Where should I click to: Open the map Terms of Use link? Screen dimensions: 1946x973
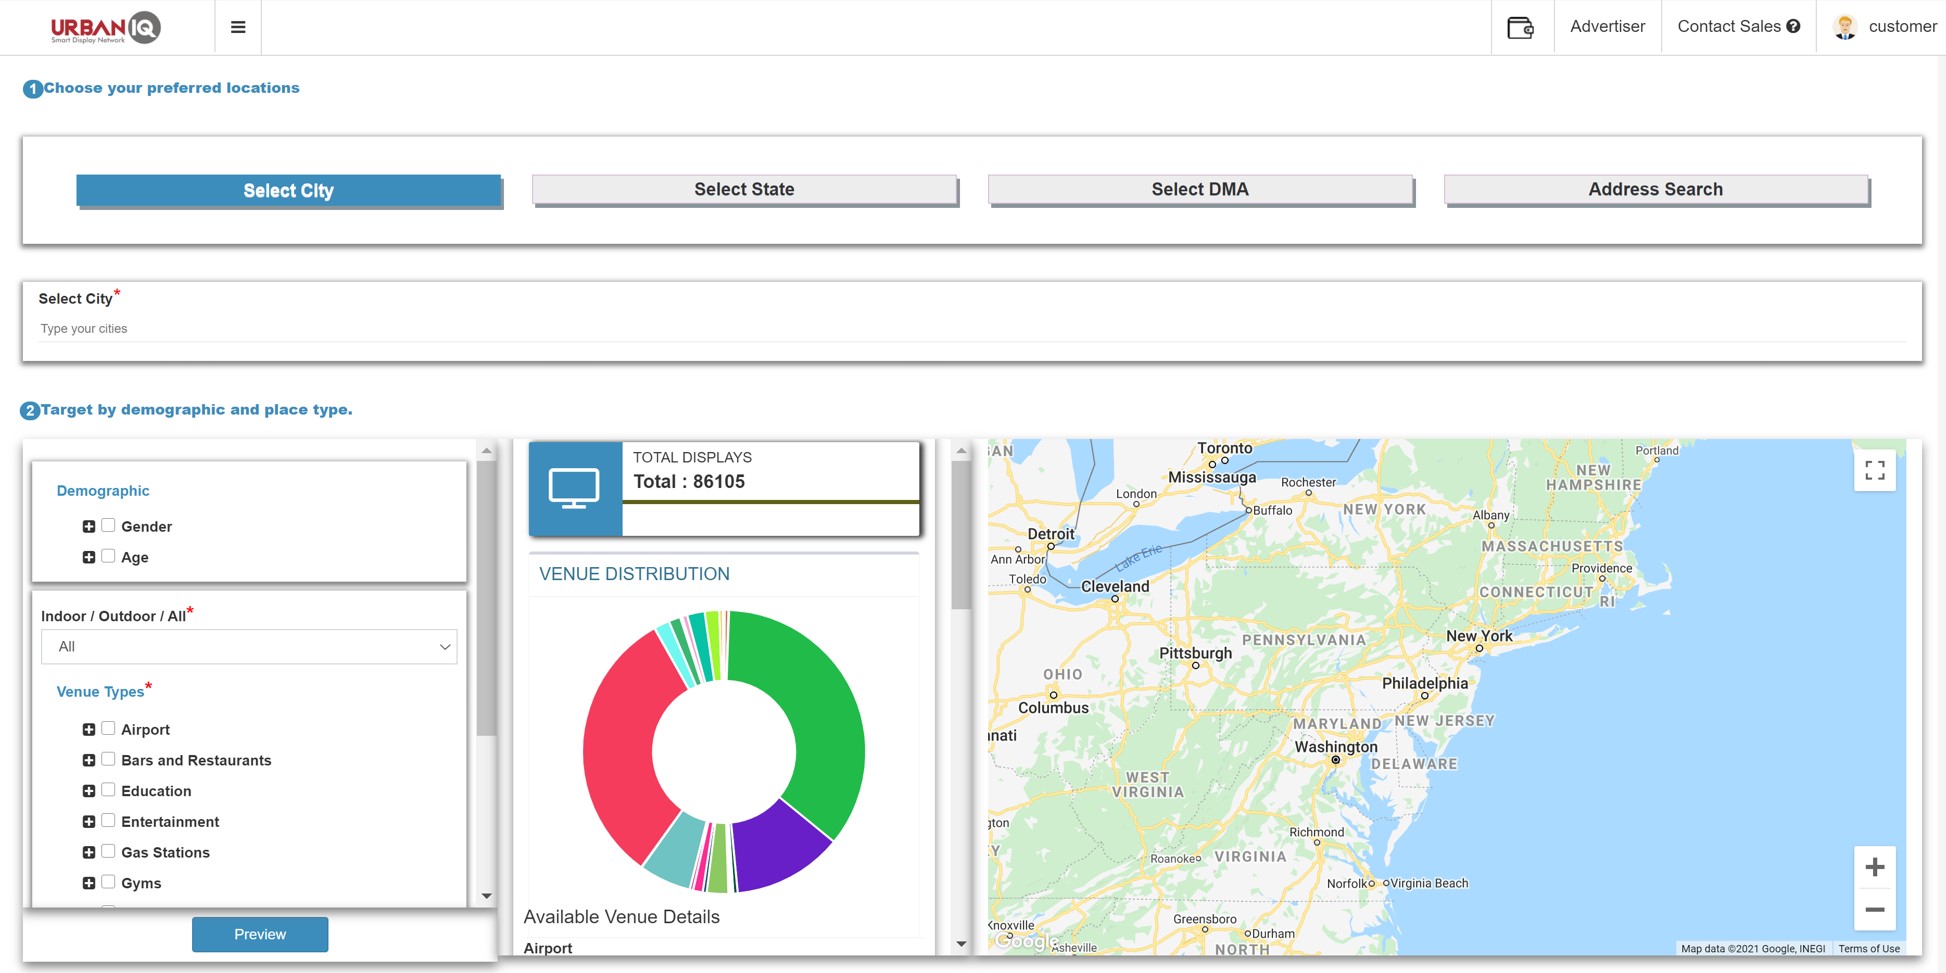click(x=1869, y=948)
